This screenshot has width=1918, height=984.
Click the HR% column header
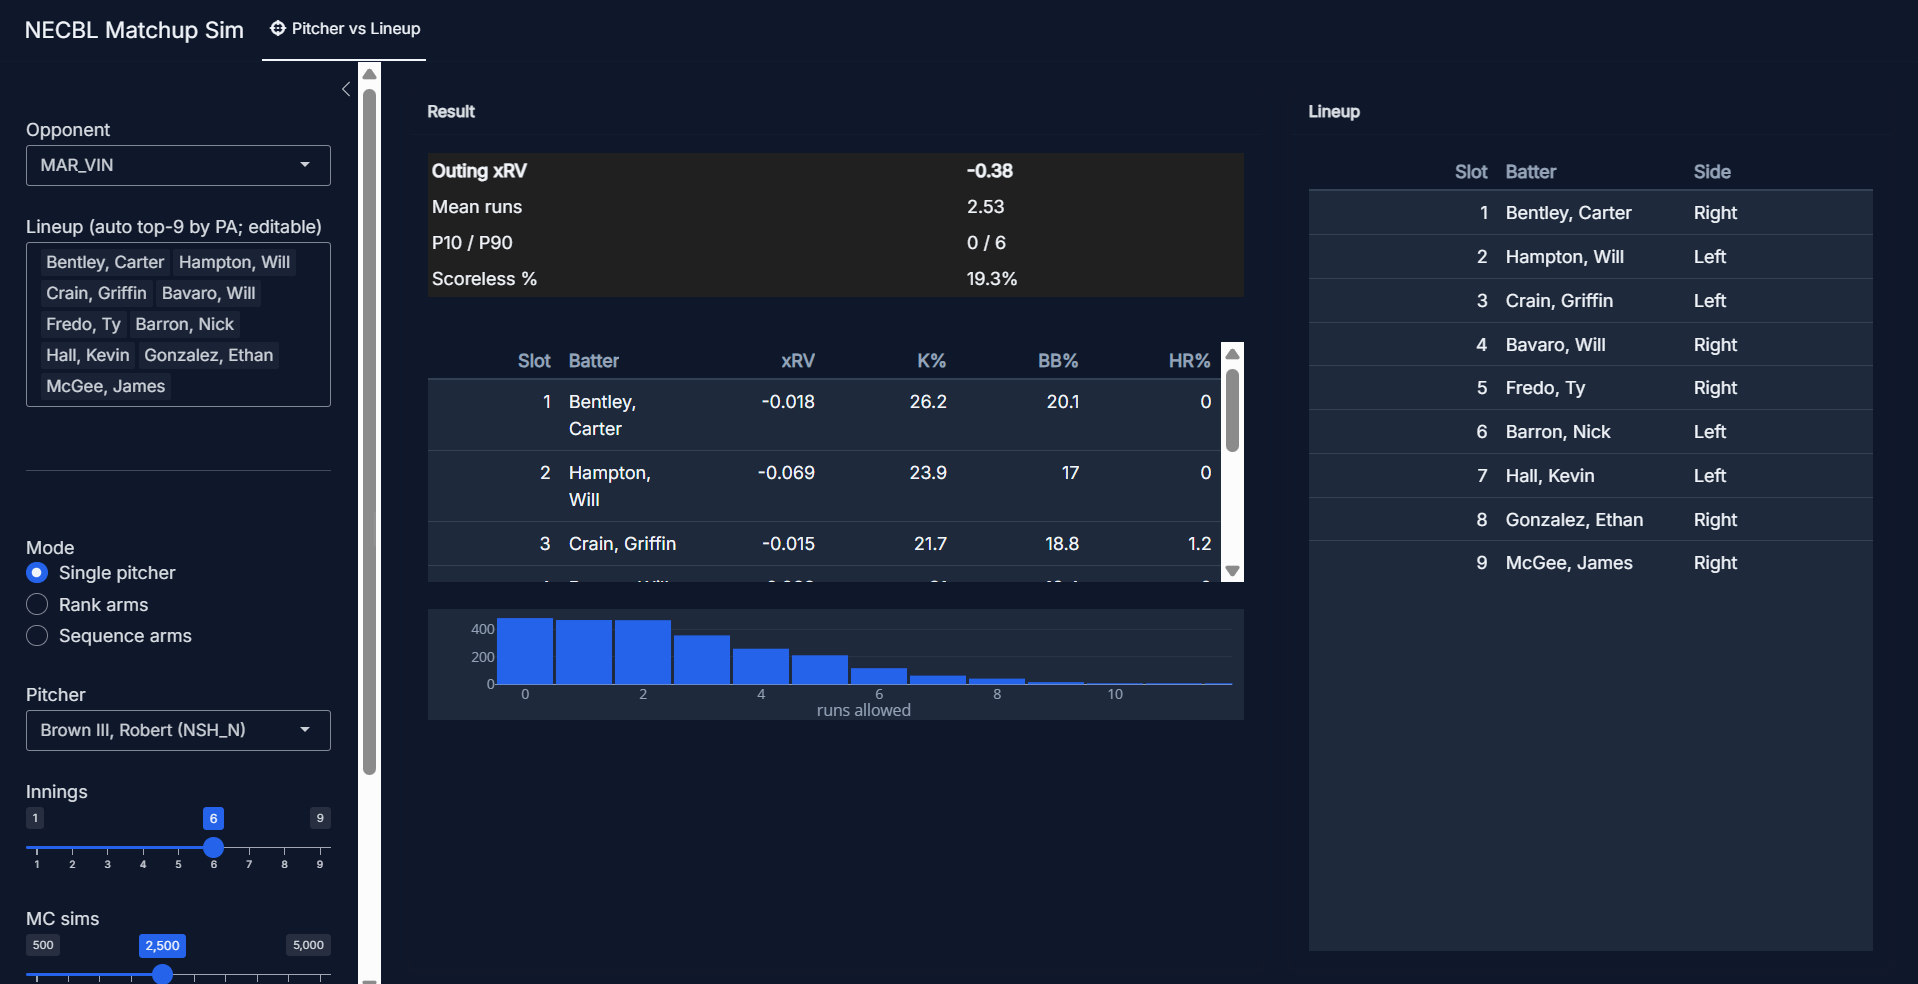(x=1189, y=361)
